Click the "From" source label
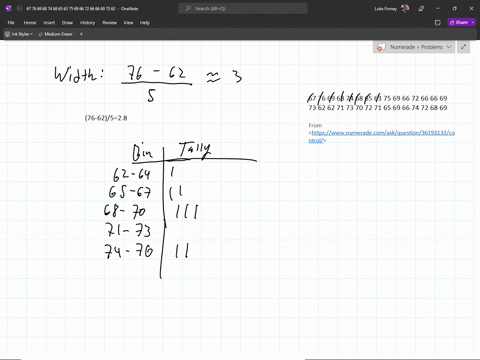Viewport: 480px width, 360px height. pos(315,125)
